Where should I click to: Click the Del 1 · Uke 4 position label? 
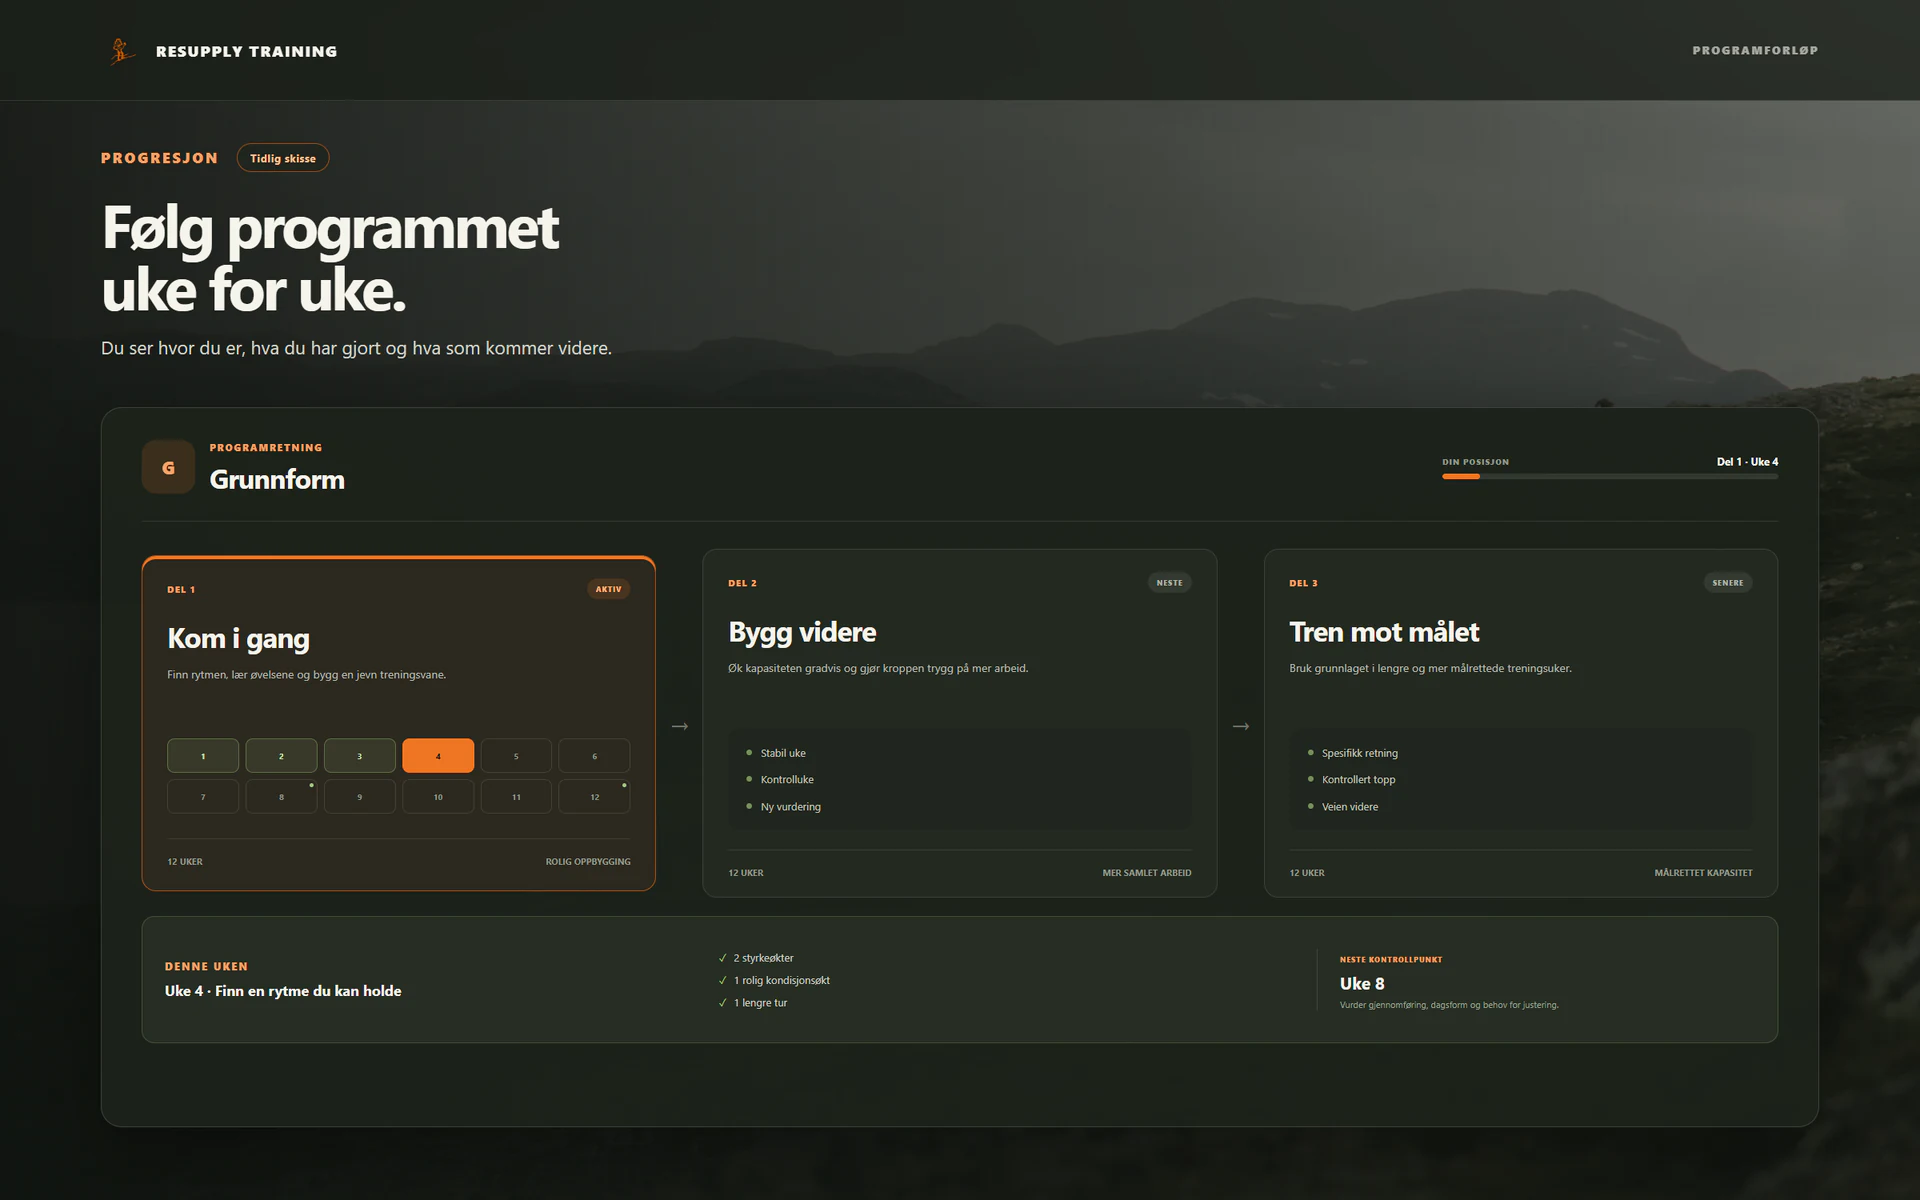point(1747,462)
